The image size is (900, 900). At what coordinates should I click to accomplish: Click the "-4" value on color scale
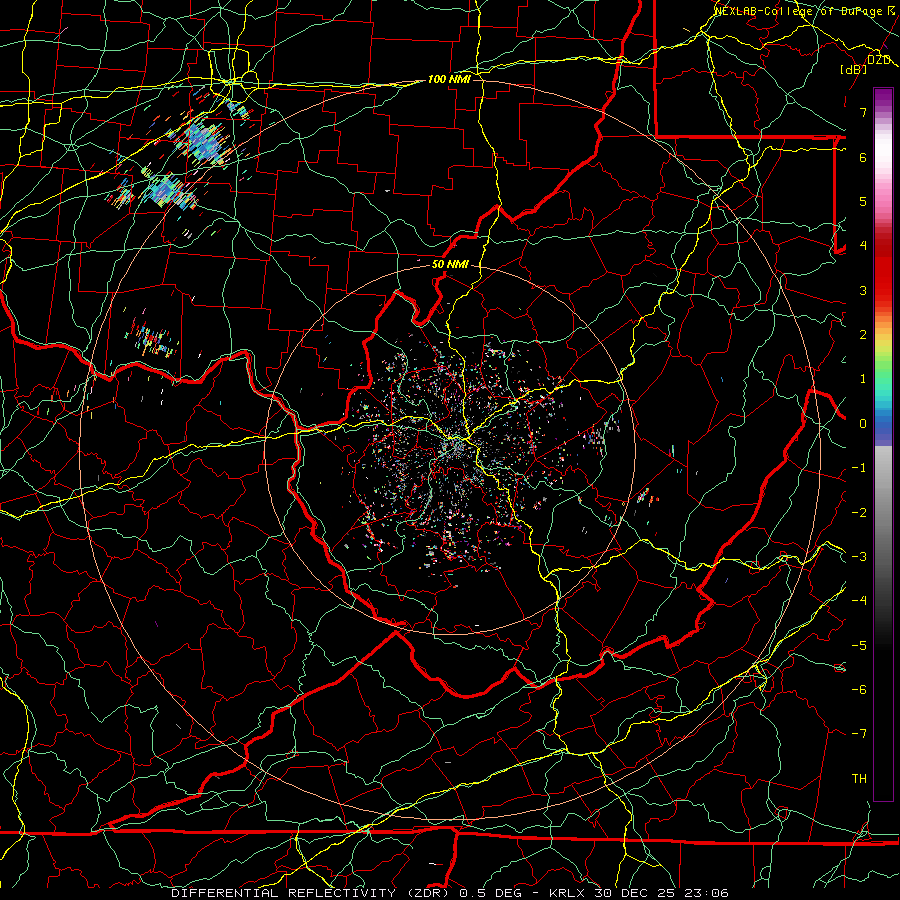pyautogui.click(x=859, y=600)
